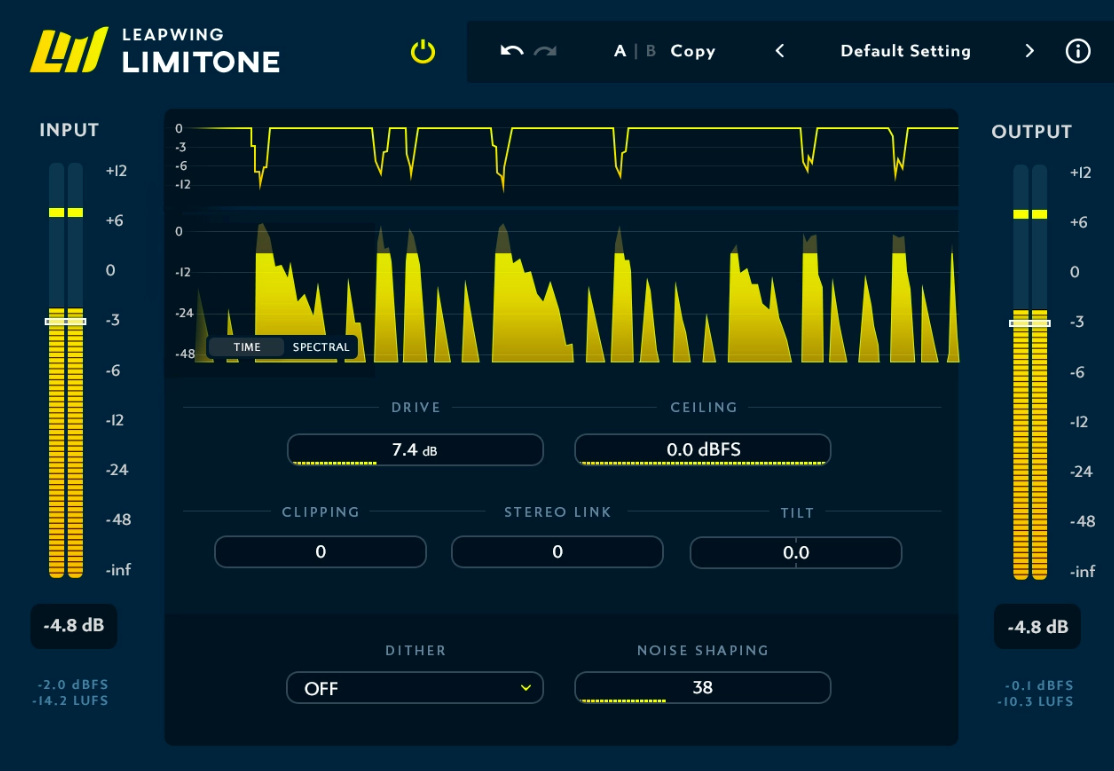Viewport: 1114px width, 771px height.
Task: Toggle the plugin power bypass button
Action: pos(423,52)
